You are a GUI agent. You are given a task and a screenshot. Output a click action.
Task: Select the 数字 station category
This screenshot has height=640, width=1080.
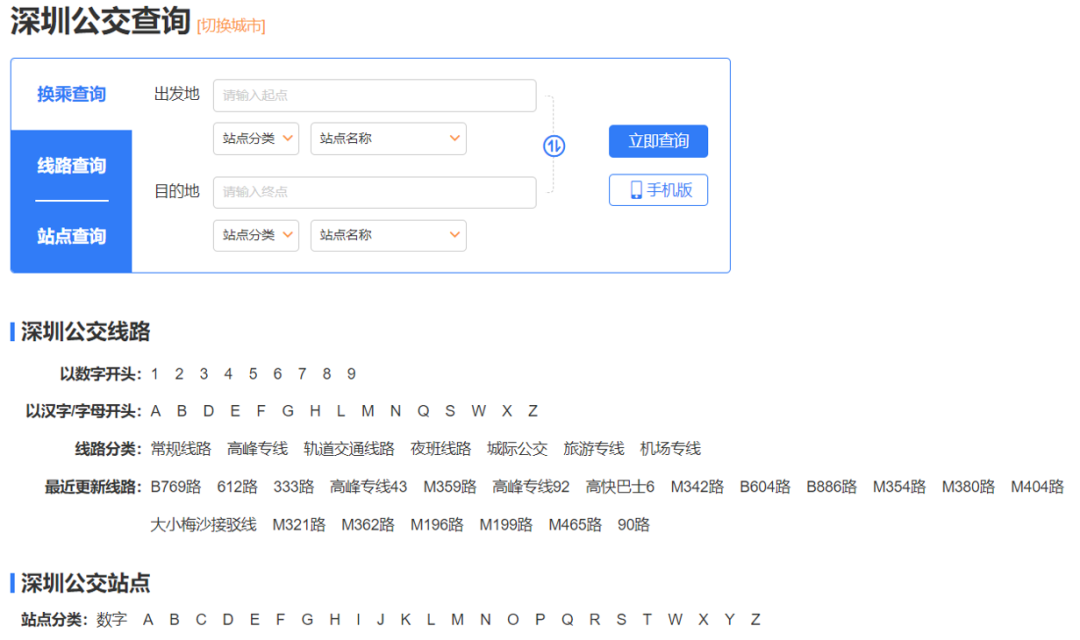point(112,620)
